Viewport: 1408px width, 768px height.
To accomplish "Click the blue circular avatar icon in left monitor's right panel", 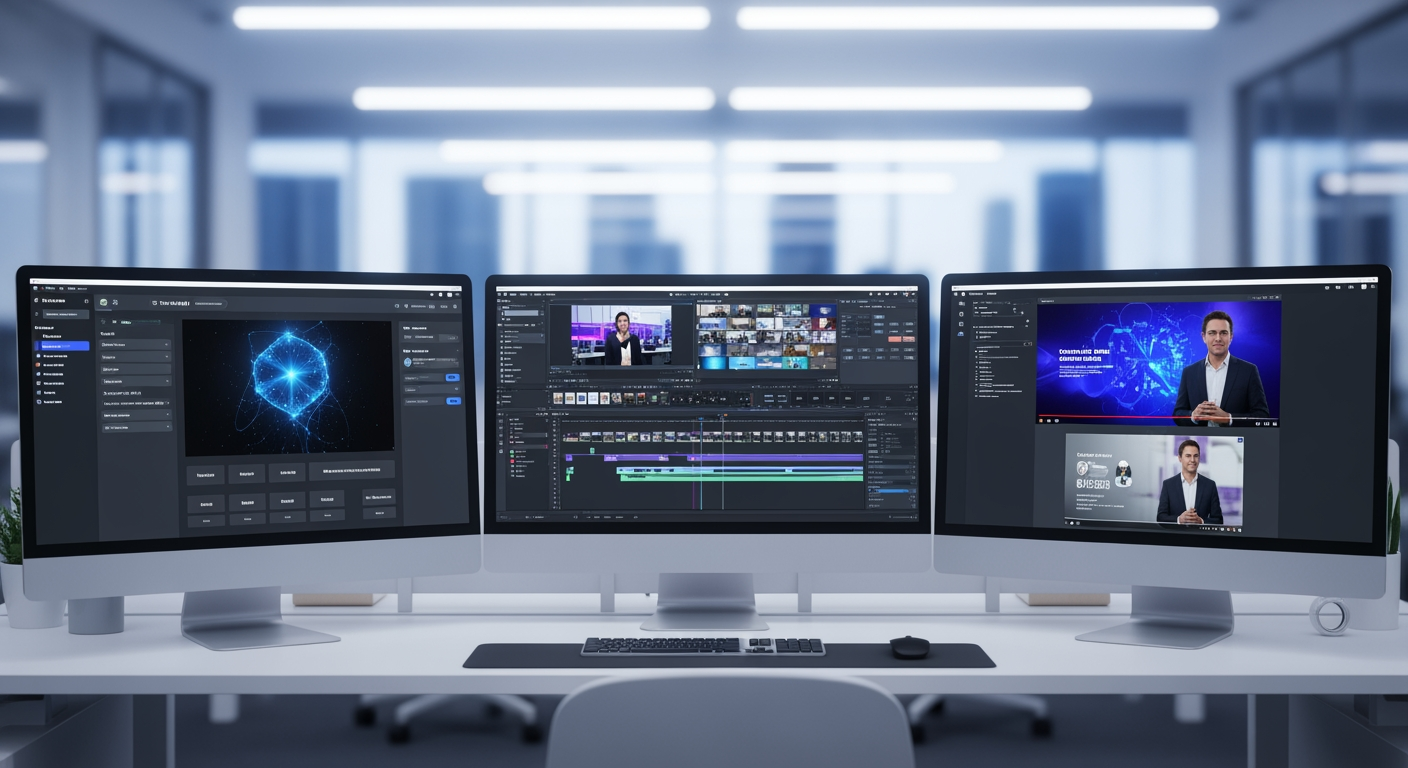I will coord(409,364).
